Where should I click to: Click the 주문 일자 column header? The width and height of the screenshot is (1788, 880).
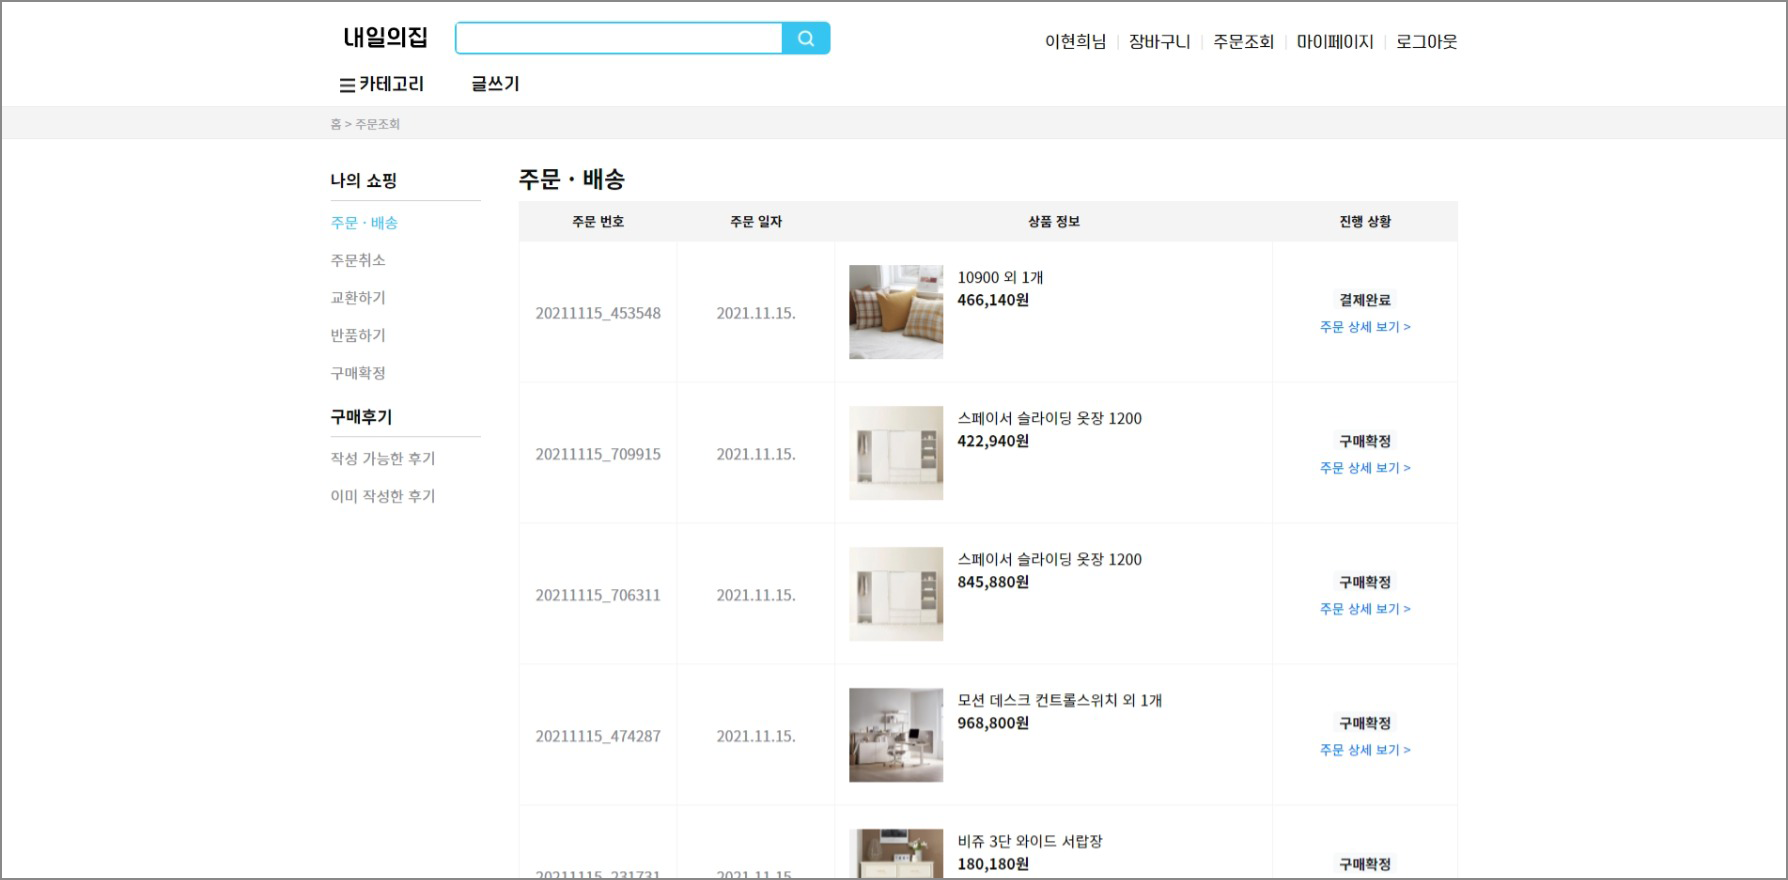[756, 222]
